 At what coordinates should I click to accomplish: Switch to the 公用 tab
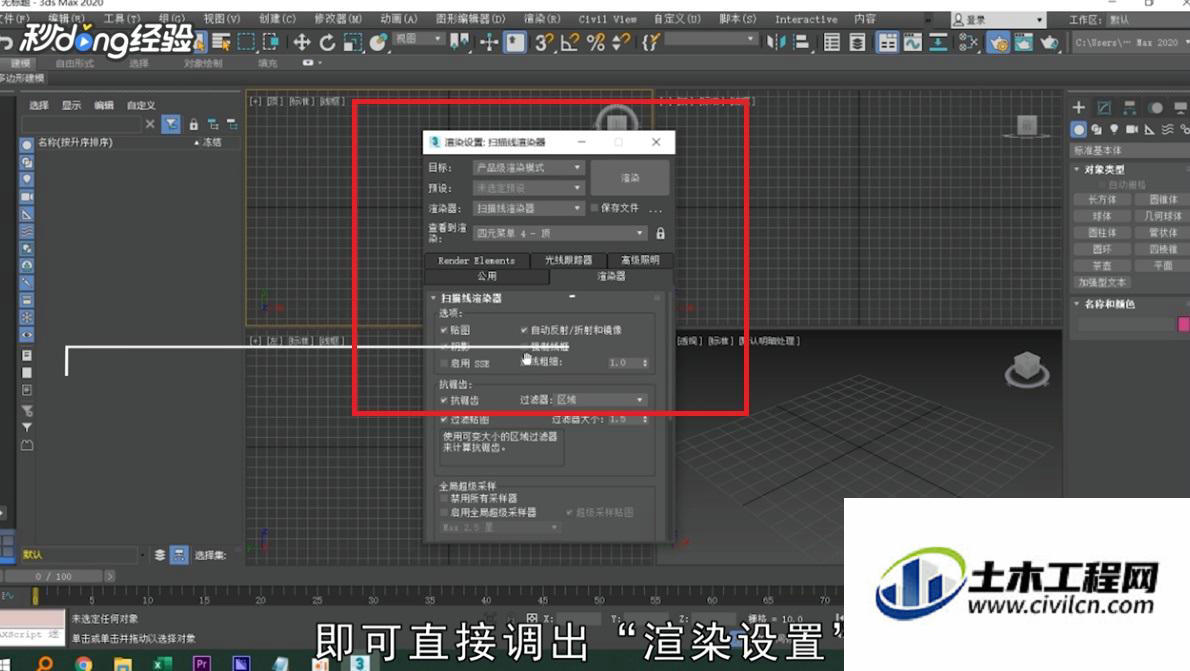pyautogui.click(x=487, y=276)
